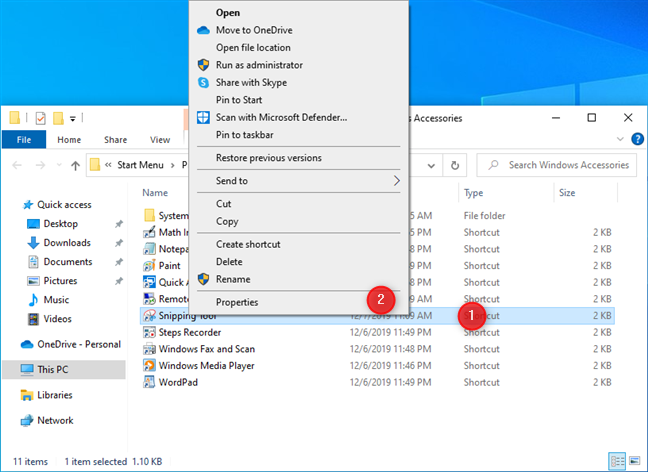Click Start Menu in address breadcrumb

pyautogui.click(x=140, y=165)
